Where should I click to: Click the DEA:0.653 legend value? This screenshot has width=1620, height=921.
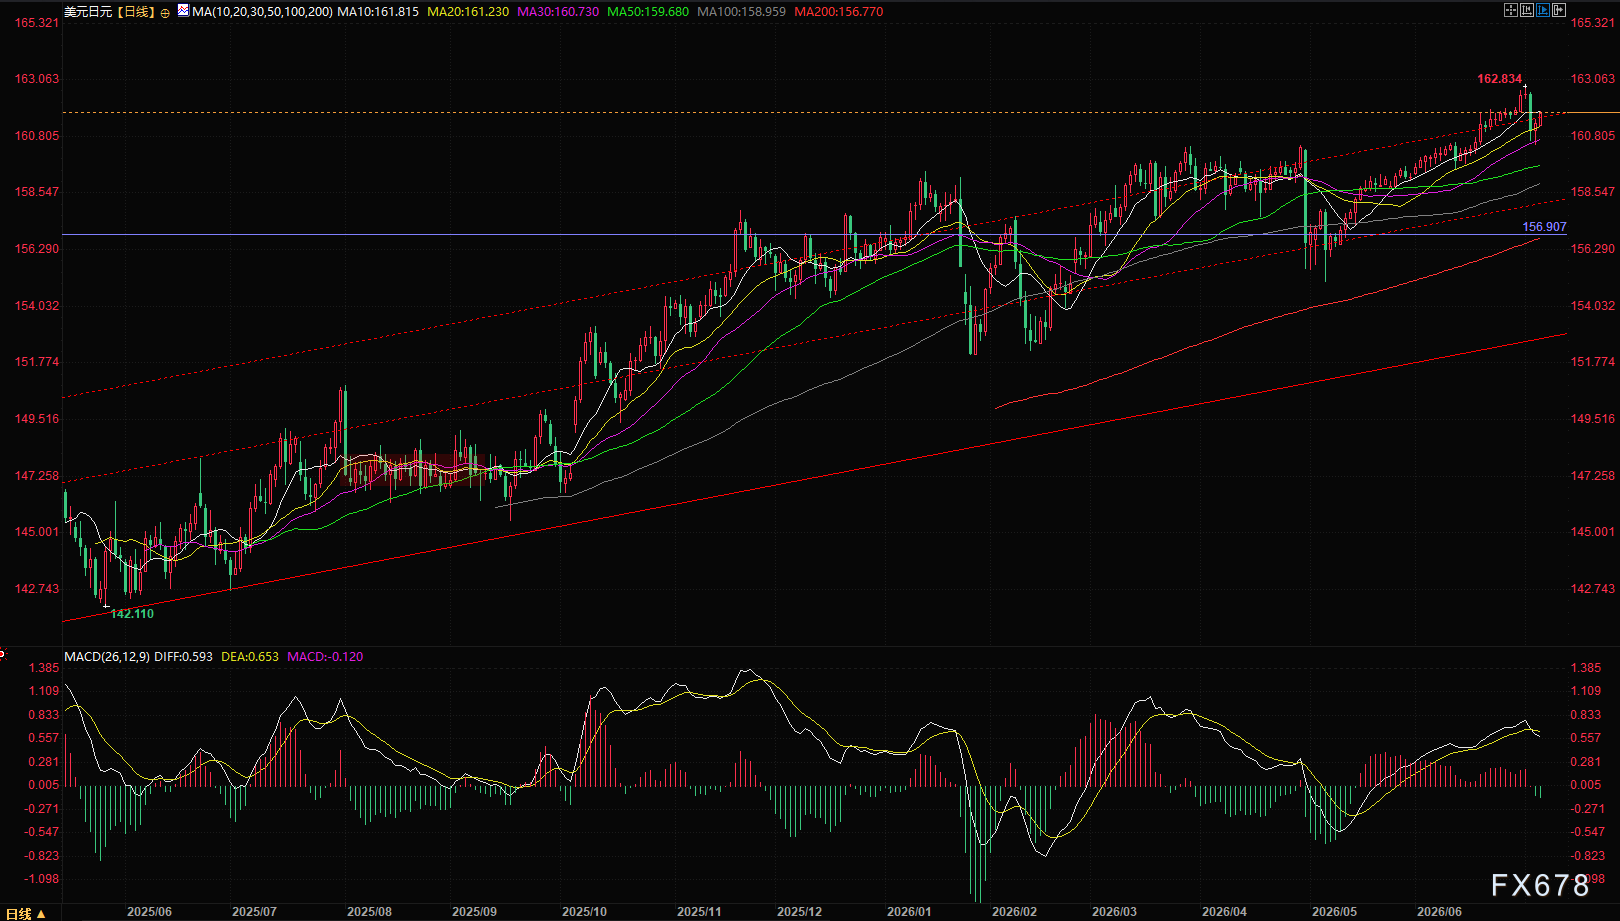[250, 657]
